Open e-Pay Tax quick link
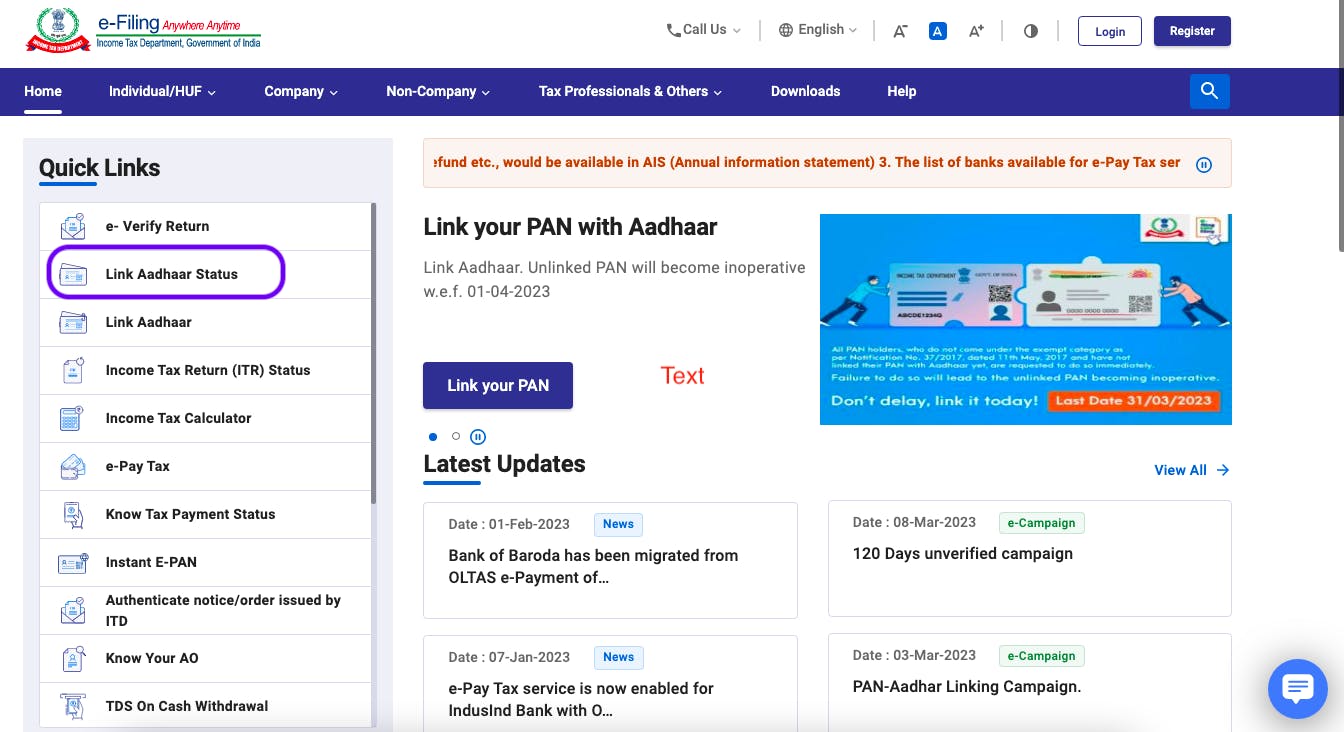 [x=205, y=466]
